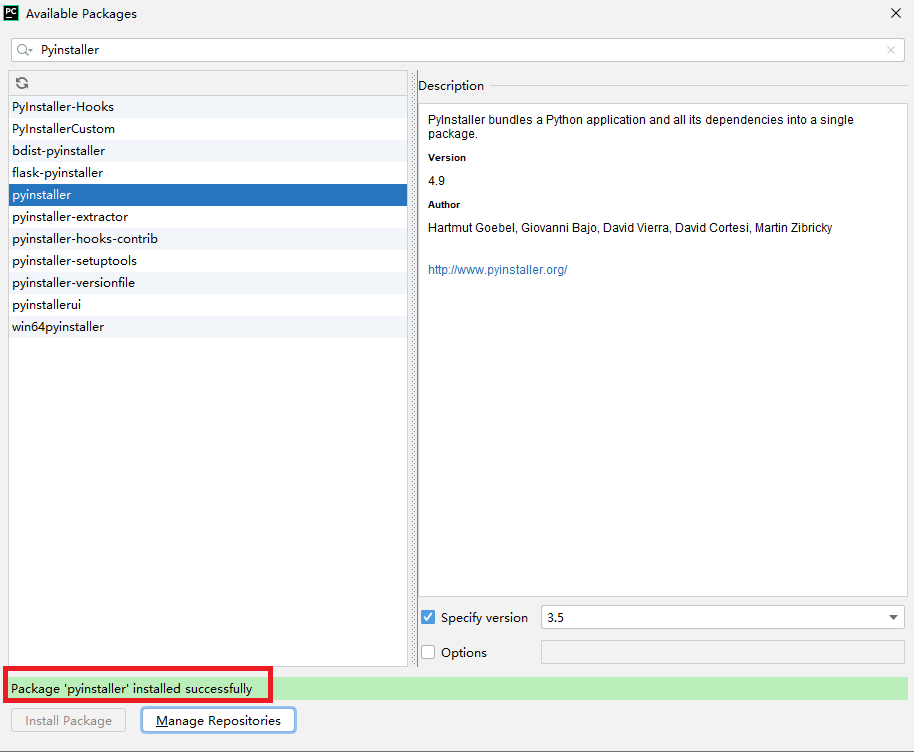The height and width of the screenshot is (756, 914).
Task: Select pyinstaller-setuptools package
Action: pos(208,261)
